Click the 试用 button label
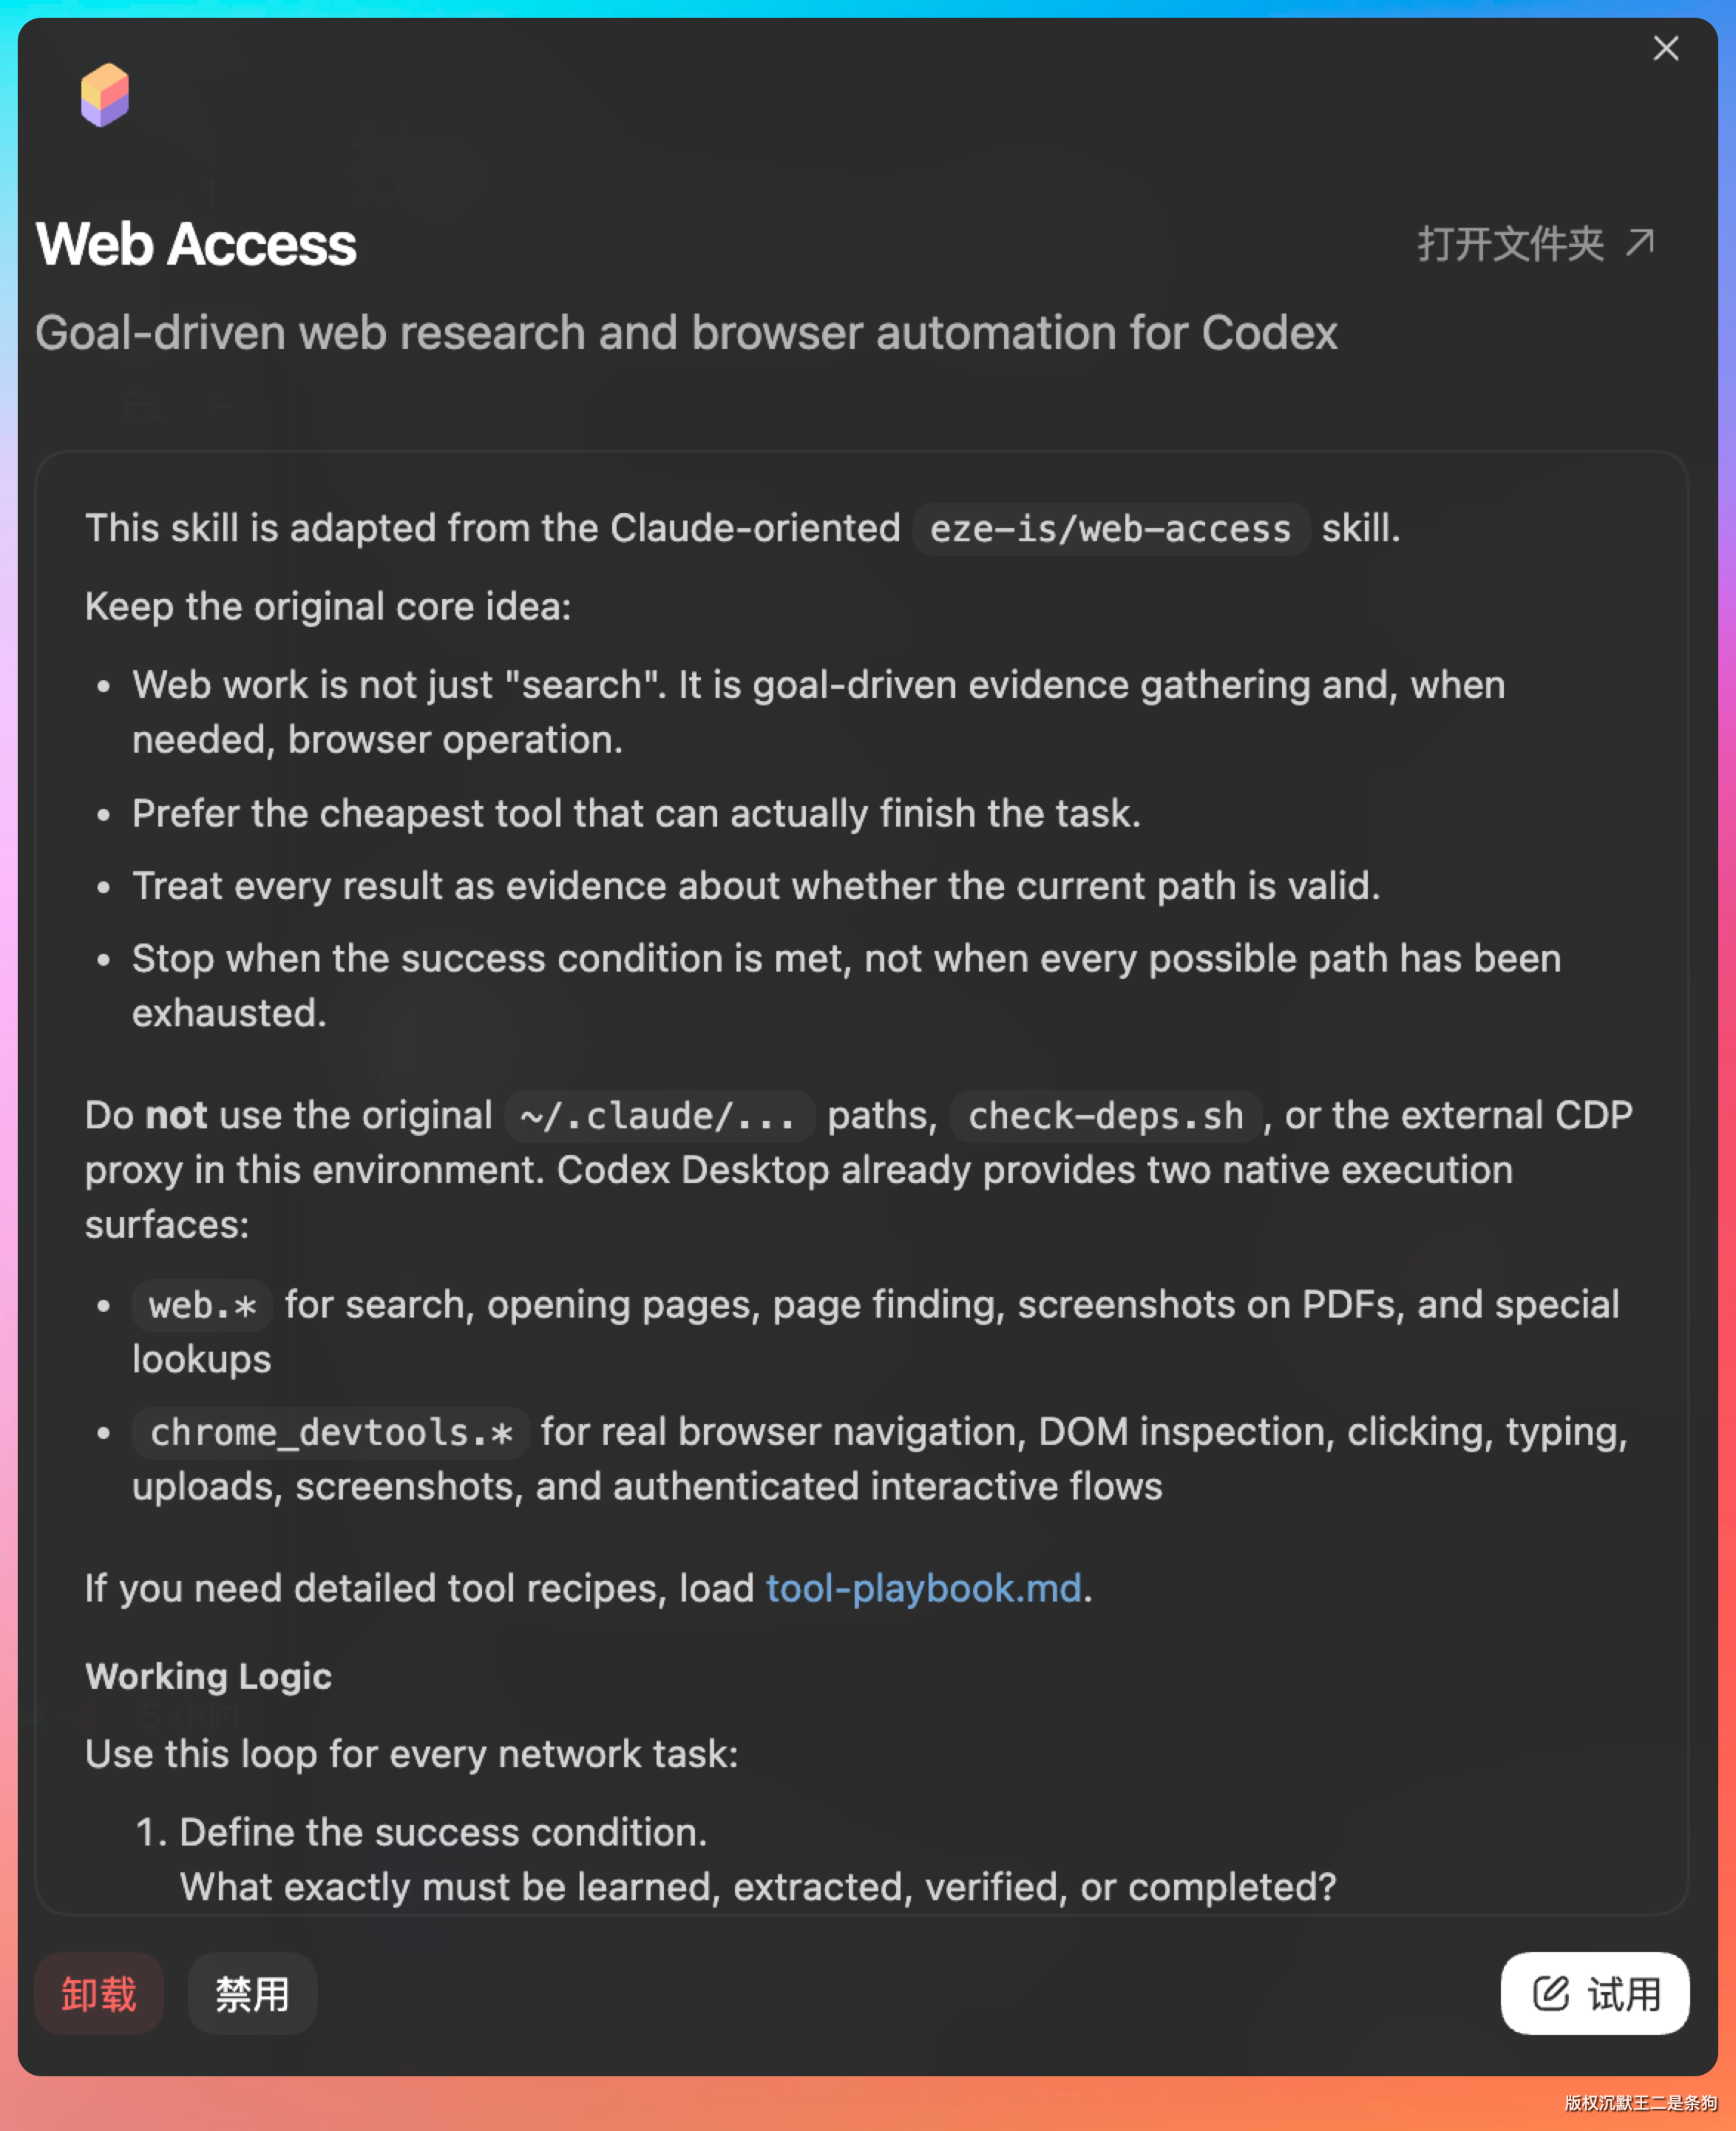This screenshot has width=1736, height=2131. pyautogui.click(x=1624, y=1994)
